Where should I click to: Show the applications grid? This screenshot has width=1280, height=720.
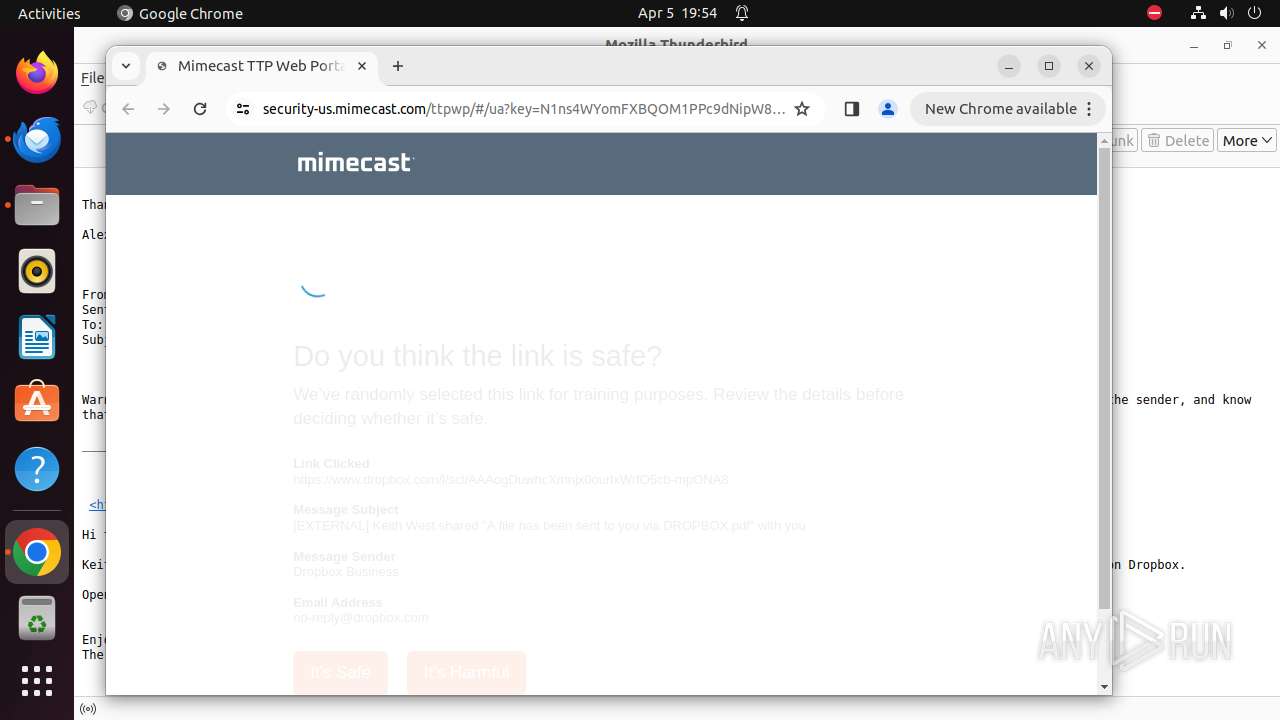(x=37, y=681)
